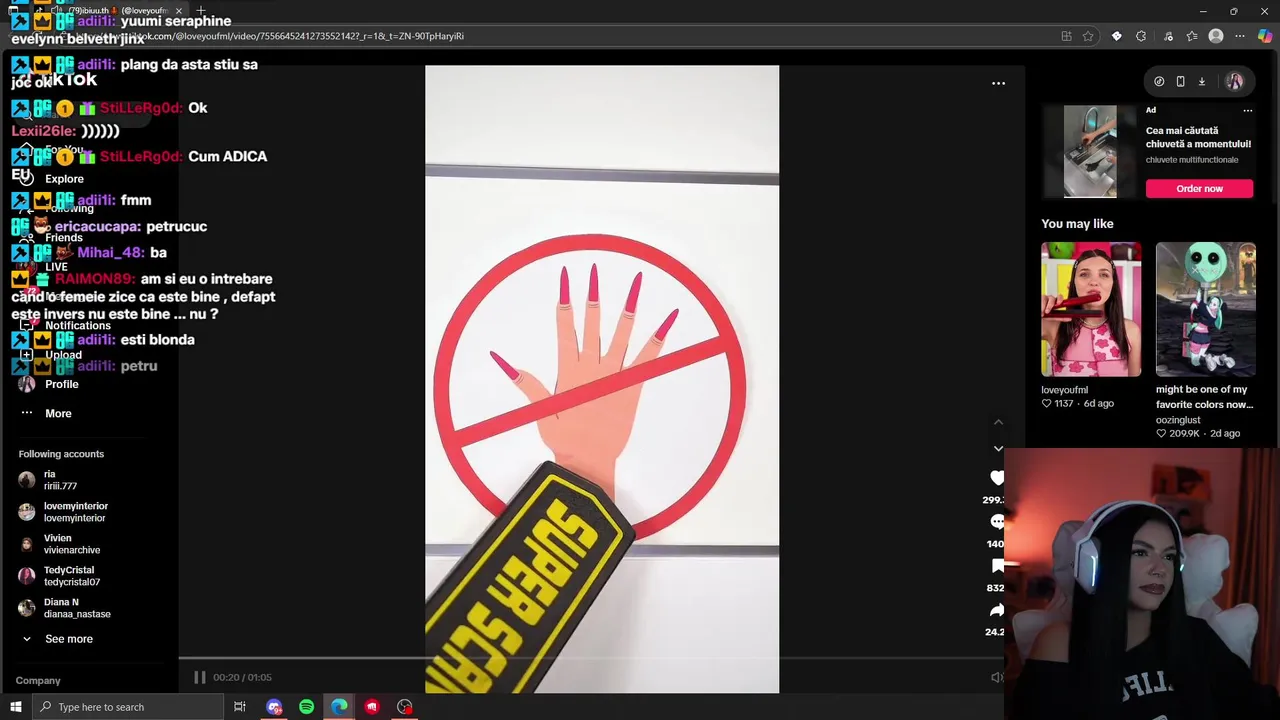Click loveyoufml username under thumbnail
Viewport: 1280px width, 720px height.
click(1064, 390)
